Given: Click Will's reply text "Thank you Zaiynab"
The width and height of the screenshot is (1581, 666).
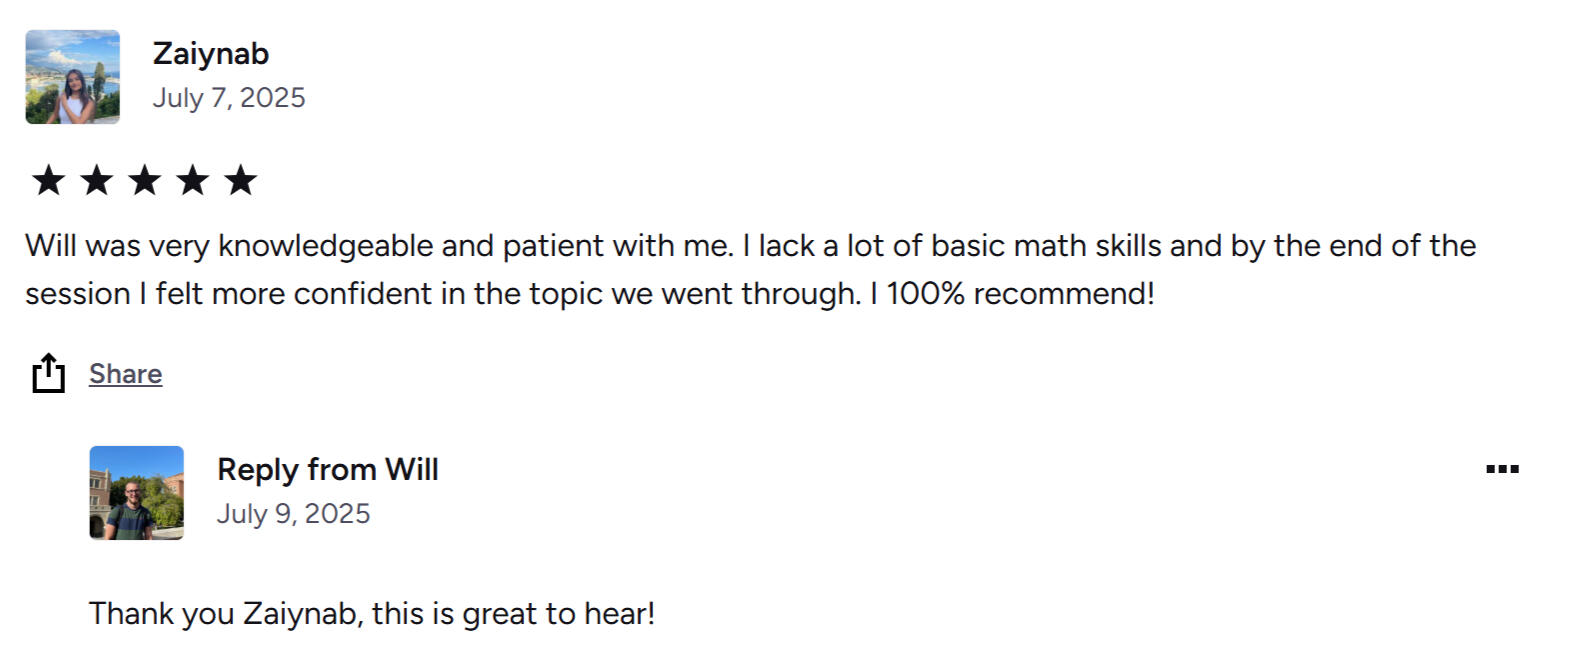Looking at the screenshot, I should pyautogui.click(x=224, y=614).
